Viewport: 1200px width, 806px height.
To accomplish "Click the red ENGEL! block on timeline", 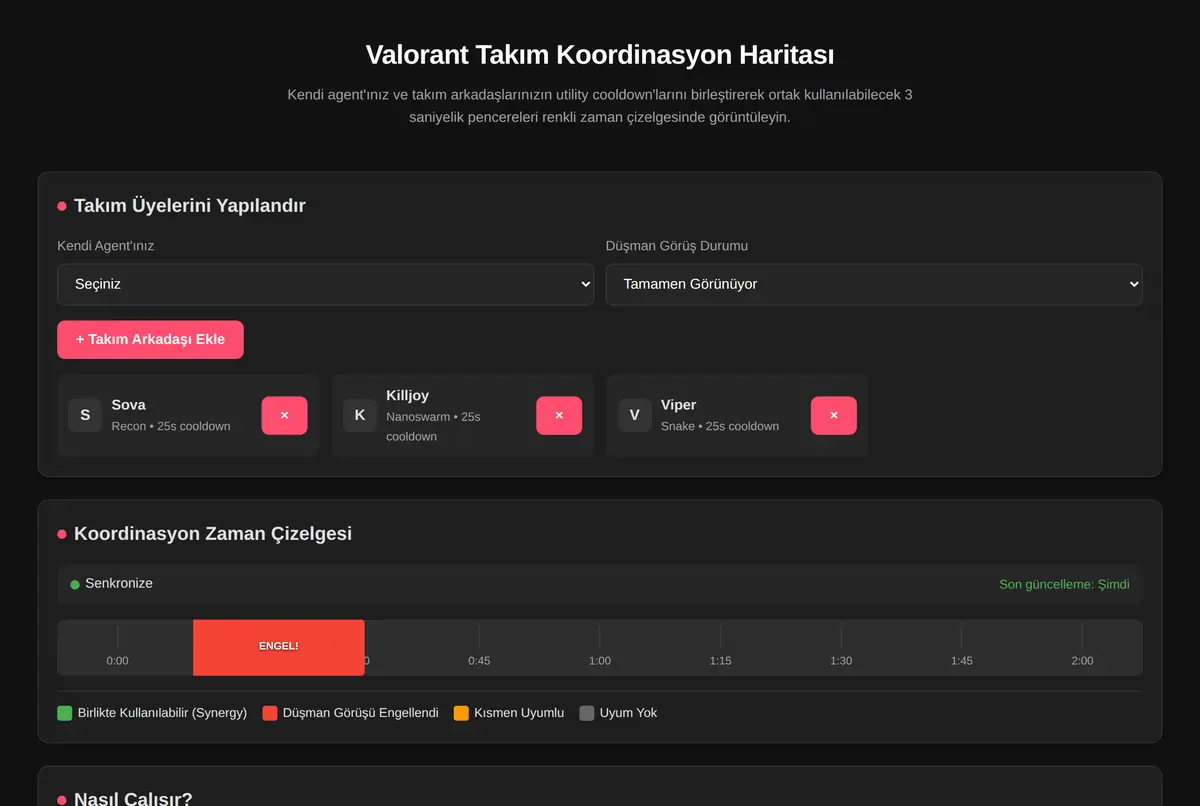I will tap(279, 647).
